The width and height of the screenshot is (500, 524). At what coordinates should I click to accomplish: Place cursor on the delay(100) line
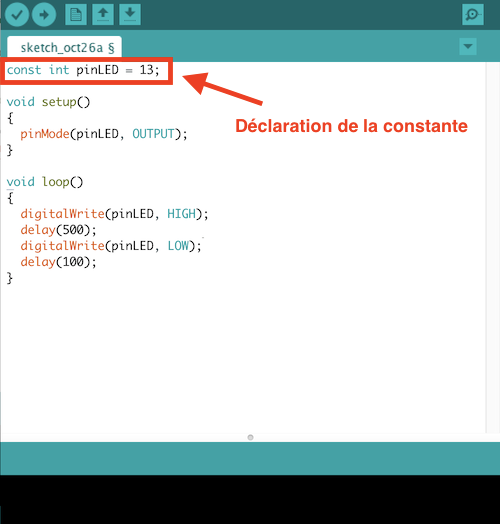coord(58,262)
